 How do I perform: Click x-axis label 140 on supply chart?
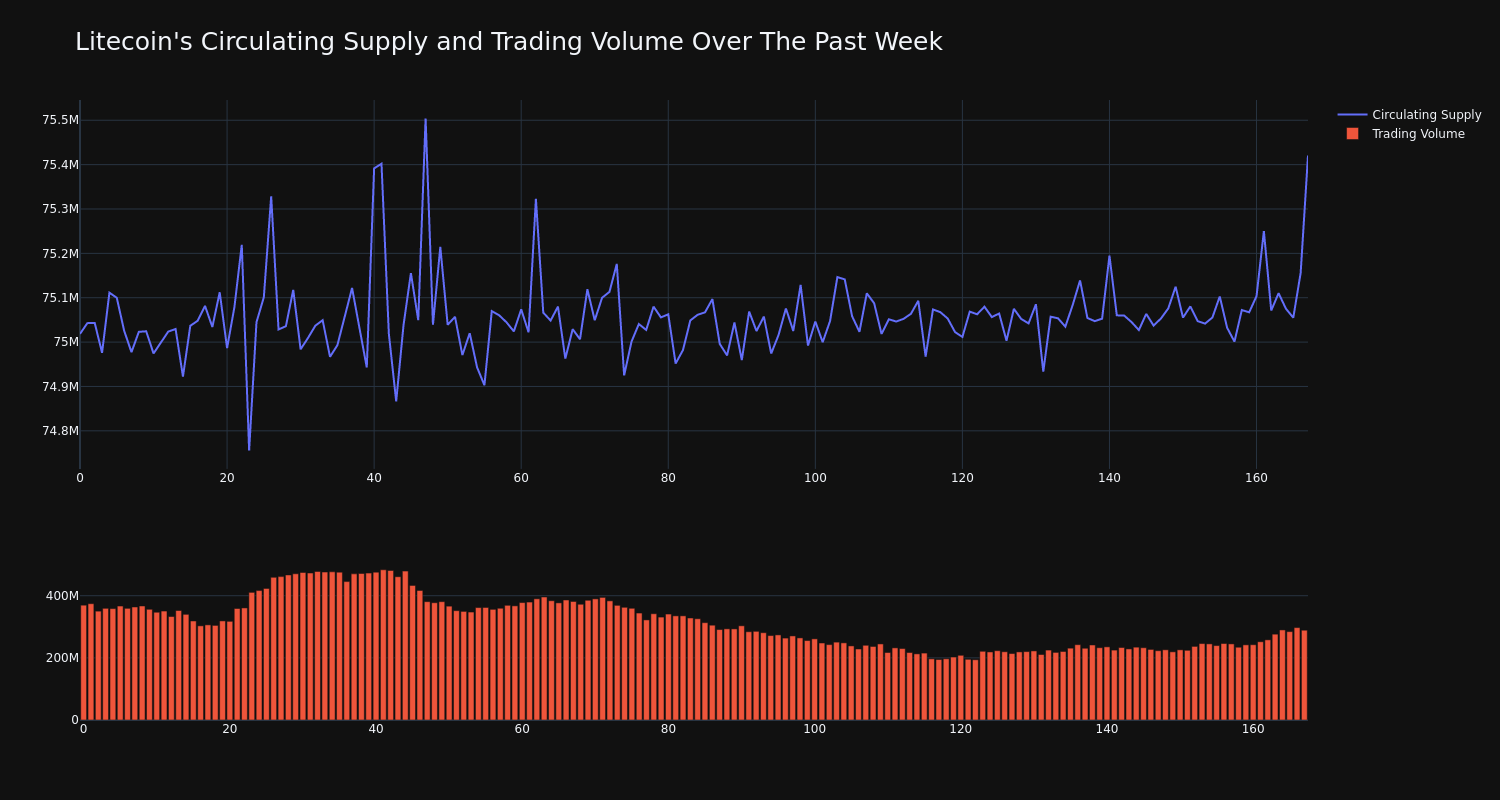click(1109, 478)
